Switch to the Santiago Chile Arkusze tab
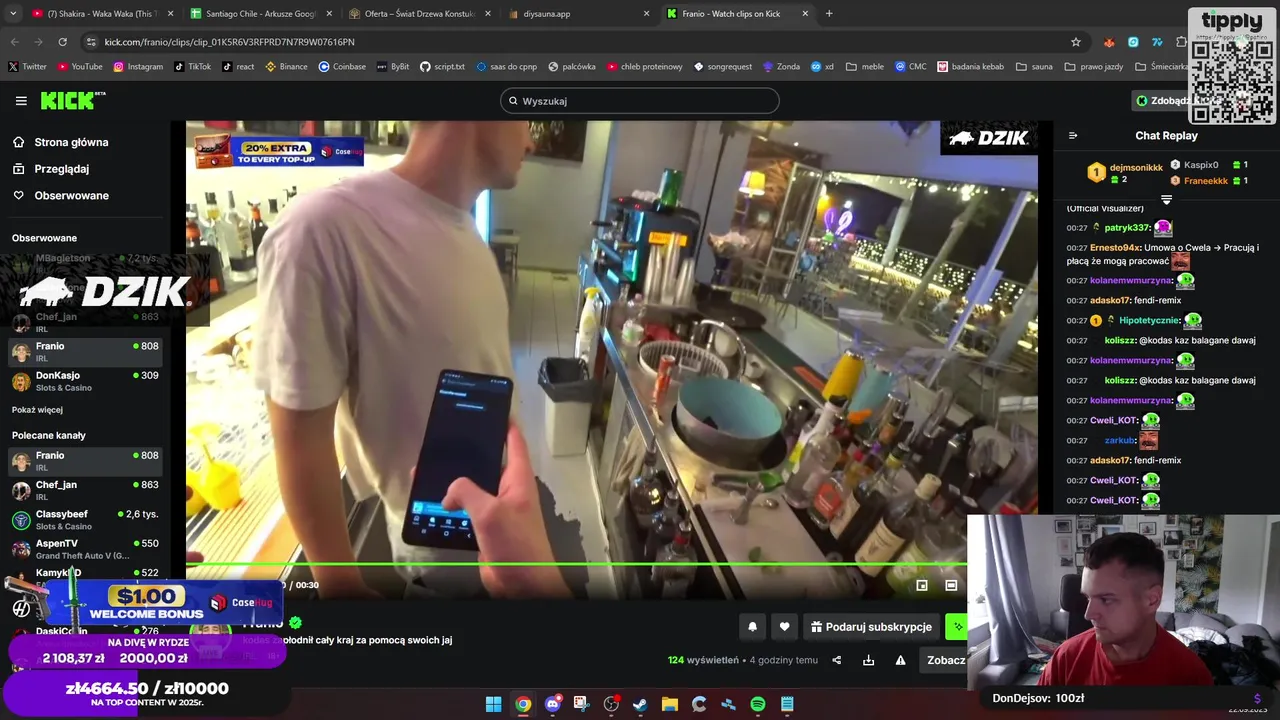This screenshot has height=720, width=1280. (260, 14)
